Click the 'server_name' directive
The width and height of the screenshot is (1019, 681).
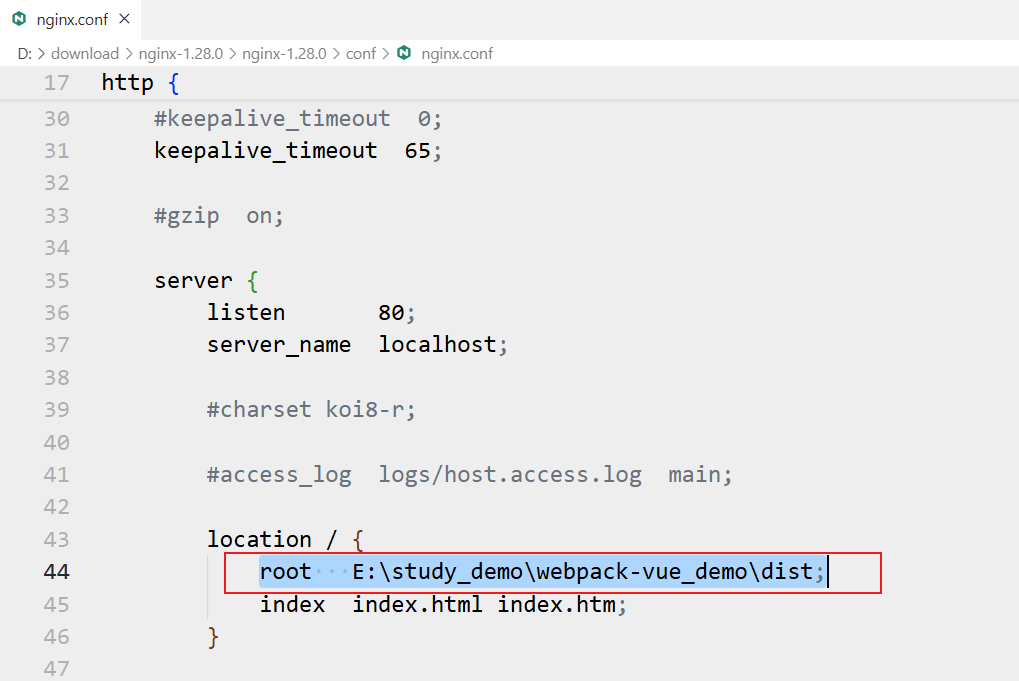click(x=279, y=345)
